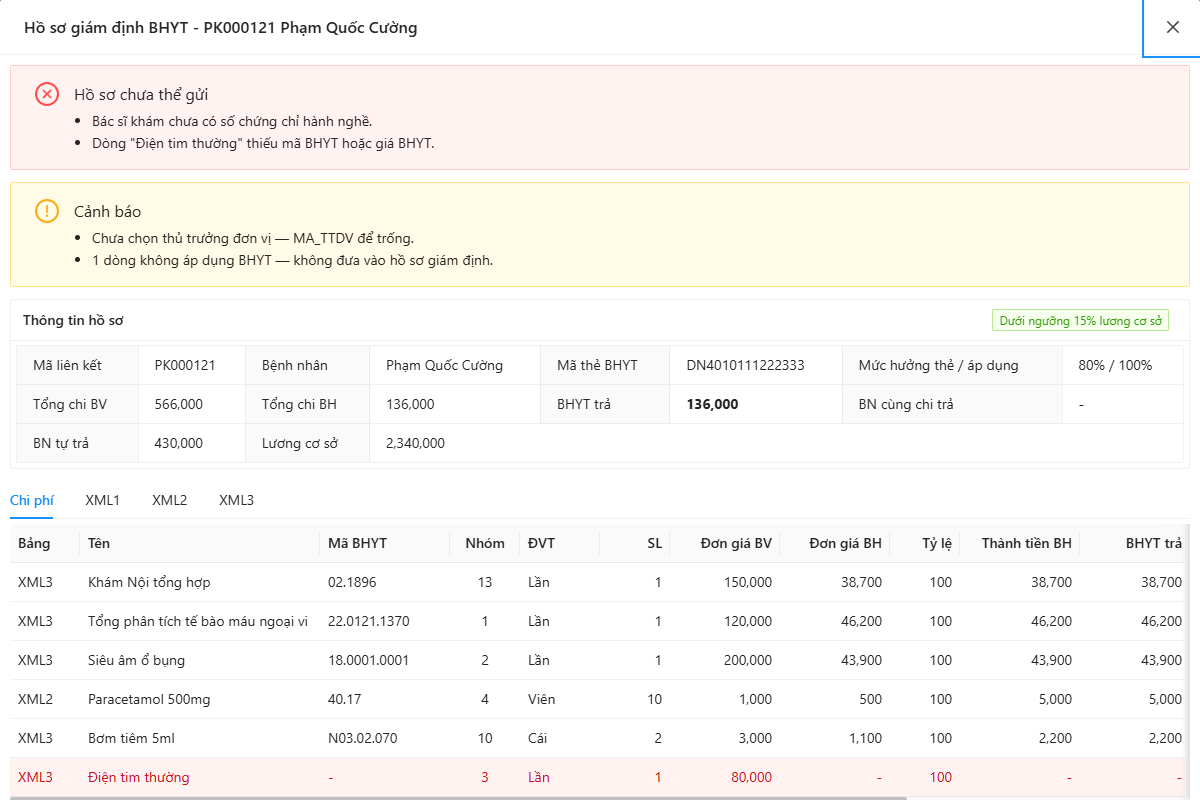The image size is (1200, 800).
Task: Click the error about "chứng chỉ hành nghề"
Action: pos(232,121)
